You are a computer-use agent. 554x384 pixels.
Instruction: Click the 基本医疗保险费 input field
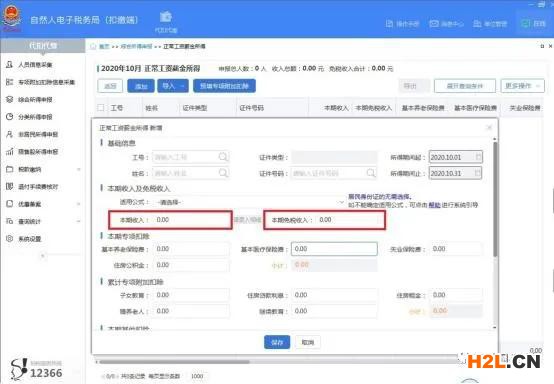(x=334, y=249)
